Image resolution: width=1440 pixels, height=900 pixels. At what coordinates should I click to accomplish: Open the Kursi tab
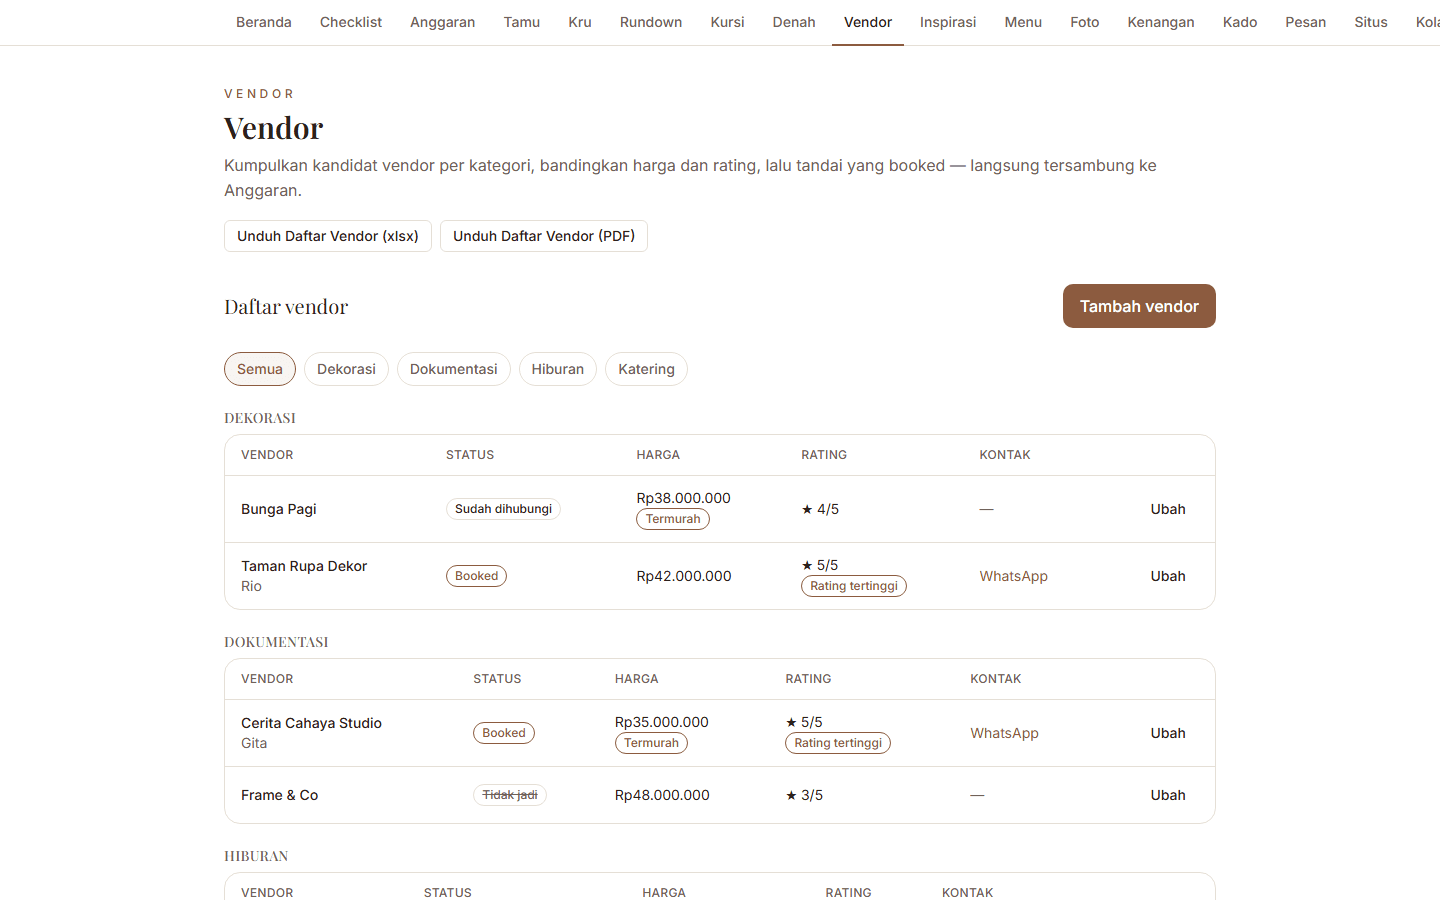click(x=728, y=22)
